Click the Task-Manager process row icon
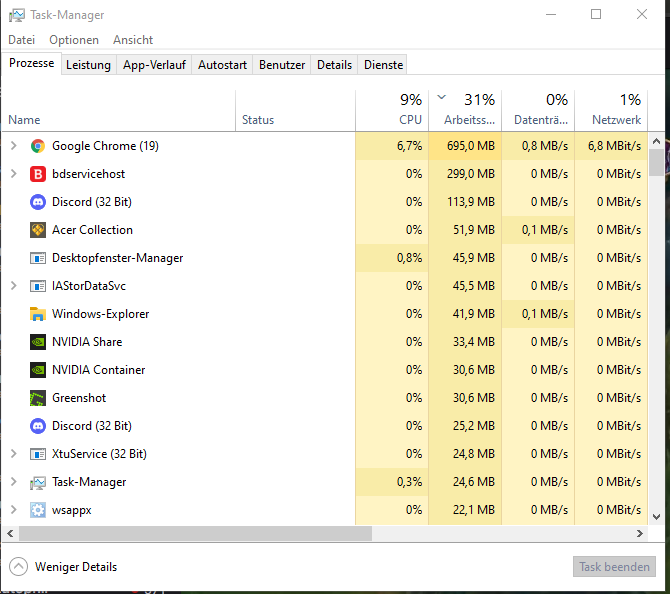 pyautogui.click(x=38, y=482)
